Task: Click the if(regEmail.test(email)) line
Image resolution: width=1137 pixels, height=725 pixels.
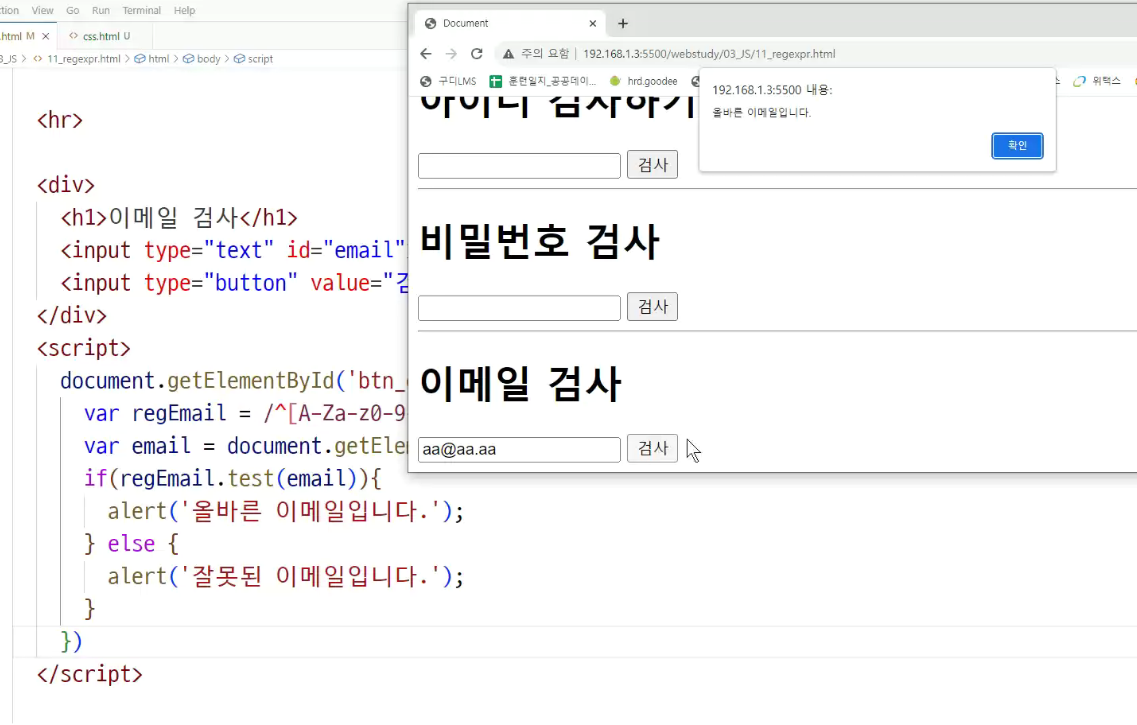Action: [232, 478]
